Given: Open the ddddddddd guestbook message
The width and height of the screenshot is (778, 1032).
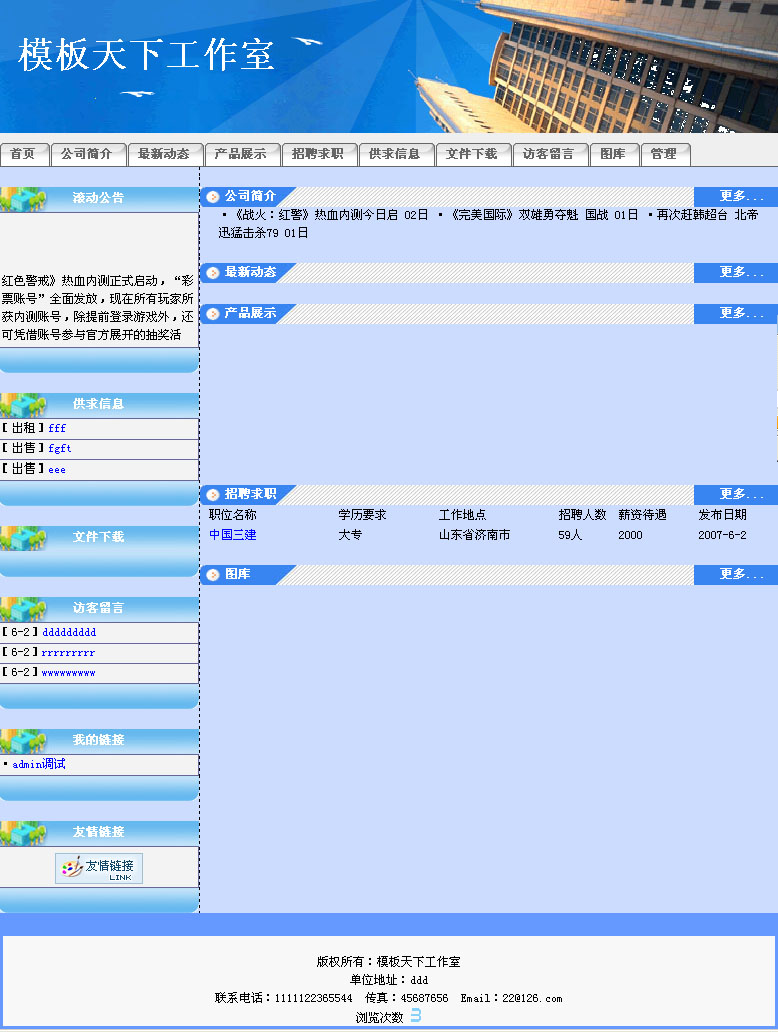Looking at the screenshot, I should click(x=69, y=633).
